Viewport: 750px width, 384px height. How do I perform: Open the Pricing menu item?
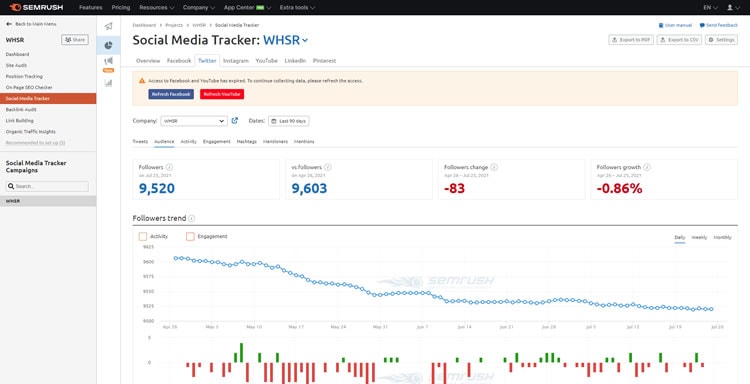pos(121,8)
